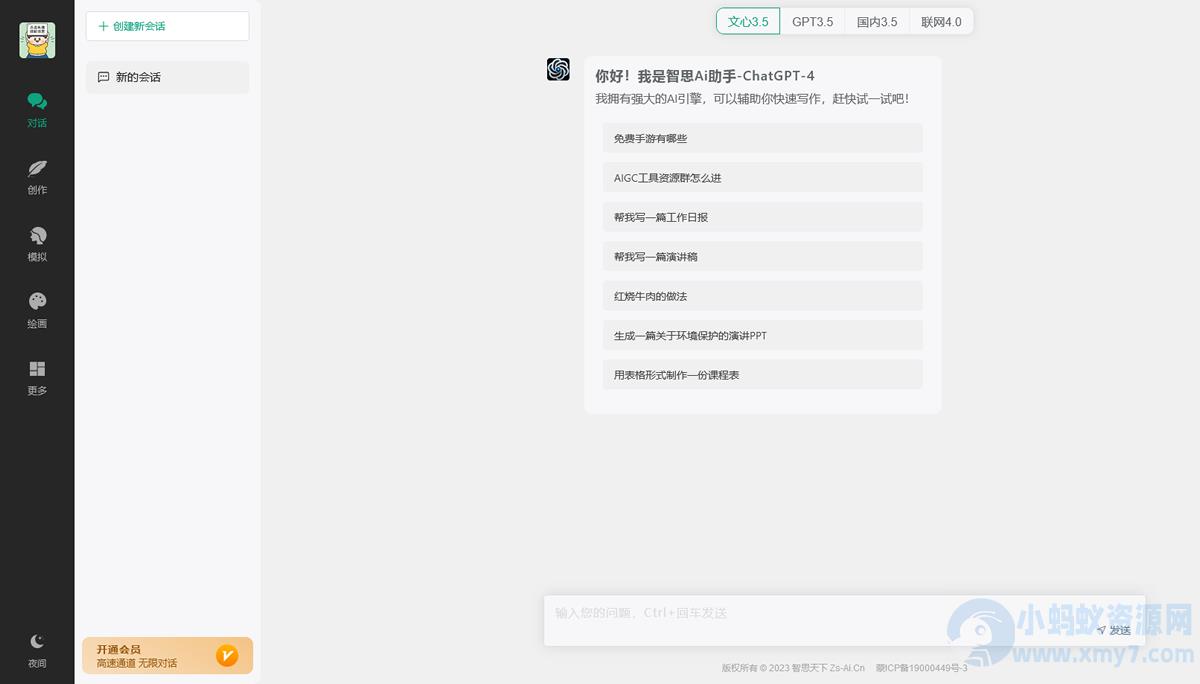Open the user avatar profile picture

pos(37,40)
